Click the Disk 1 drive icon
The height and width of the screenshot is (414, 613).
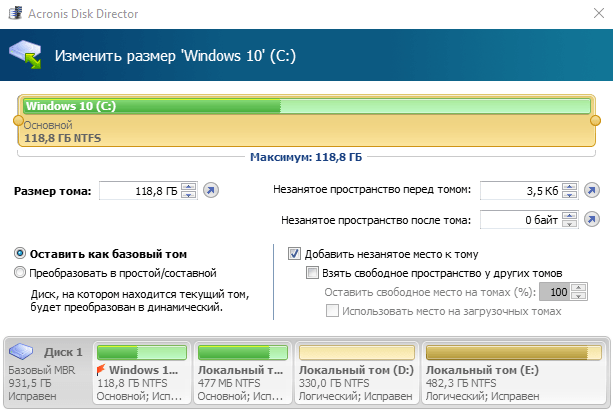click(21, 351)
